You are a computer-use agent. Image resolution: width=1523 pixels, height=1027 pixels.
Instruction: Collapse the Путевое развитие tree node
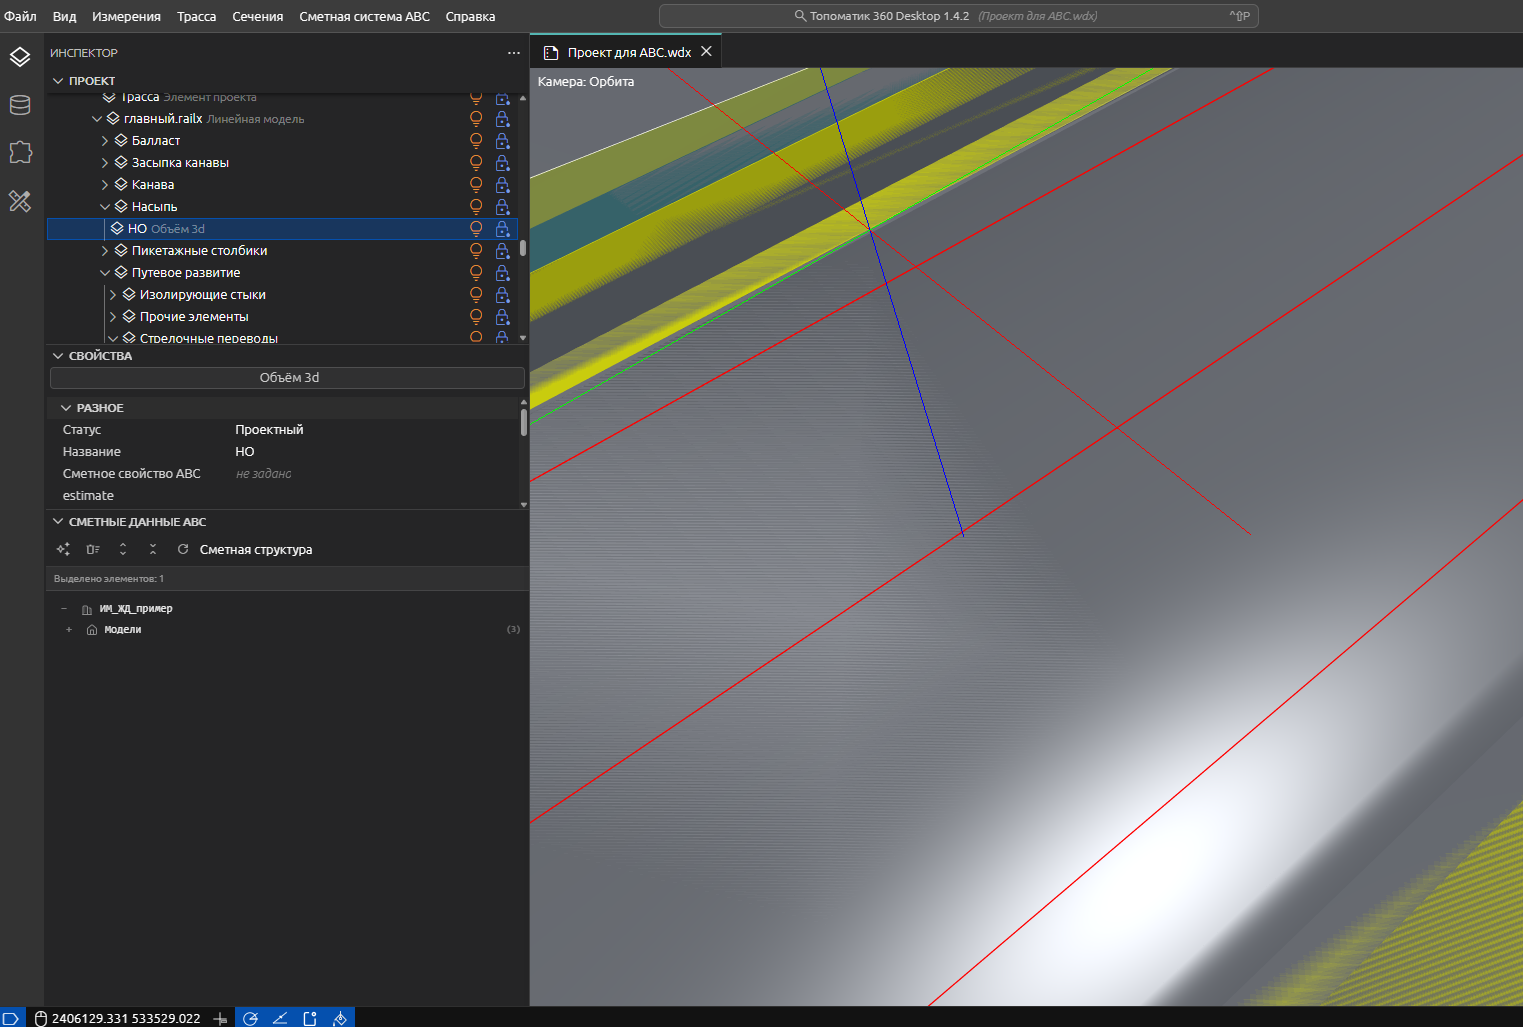point(105,273)
